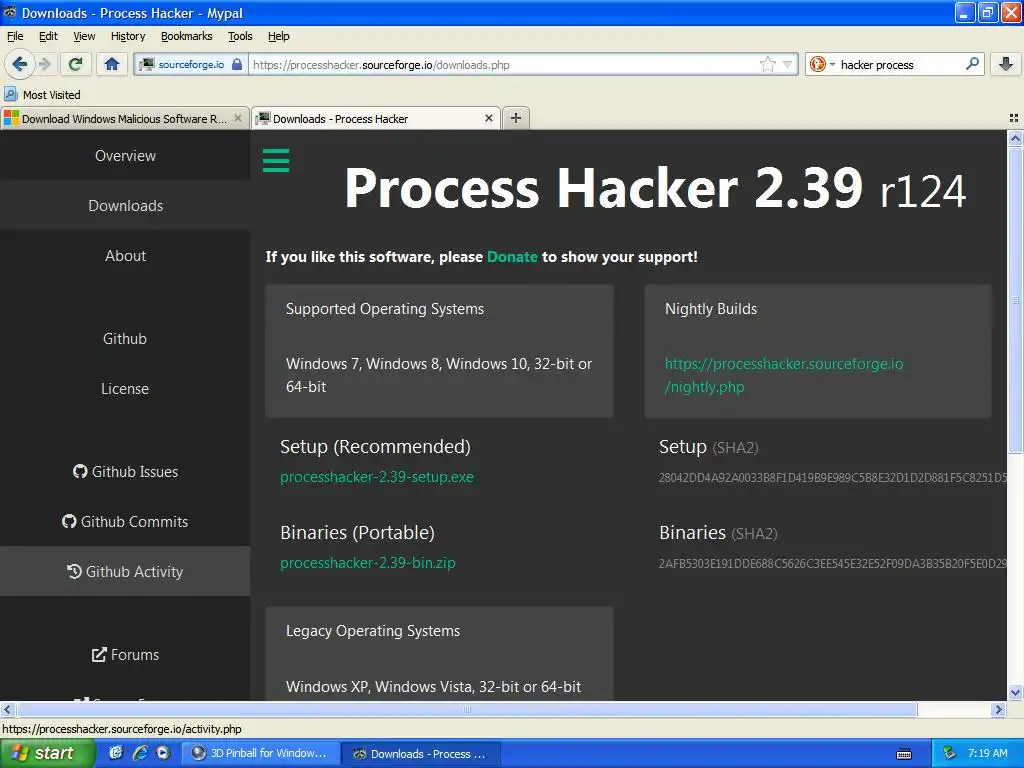The width and height of the screenshot is (1024, 768).
Task: Open the License sidebar link
Action: pyautogui.click(x=125, y=389)
